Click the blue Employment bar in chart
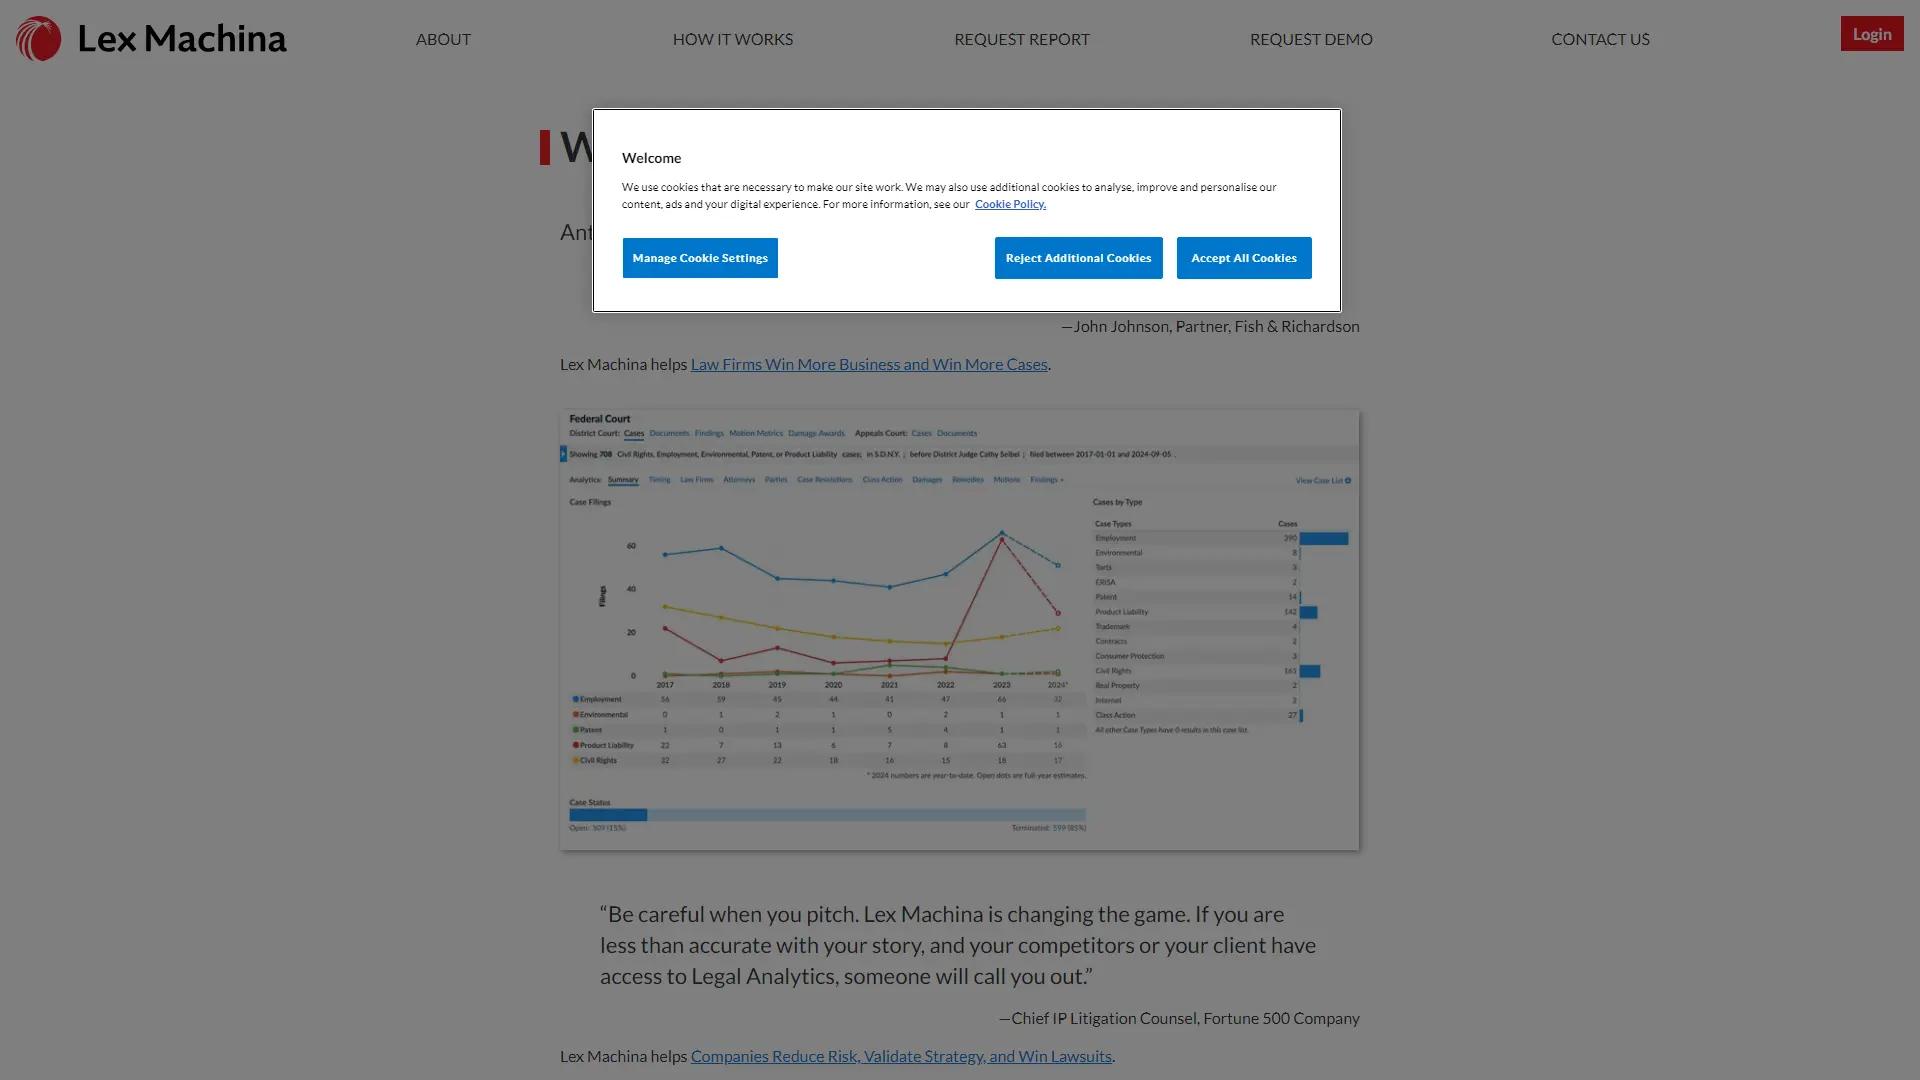Screen dimensions: 1920x1080 (1323, 538)
